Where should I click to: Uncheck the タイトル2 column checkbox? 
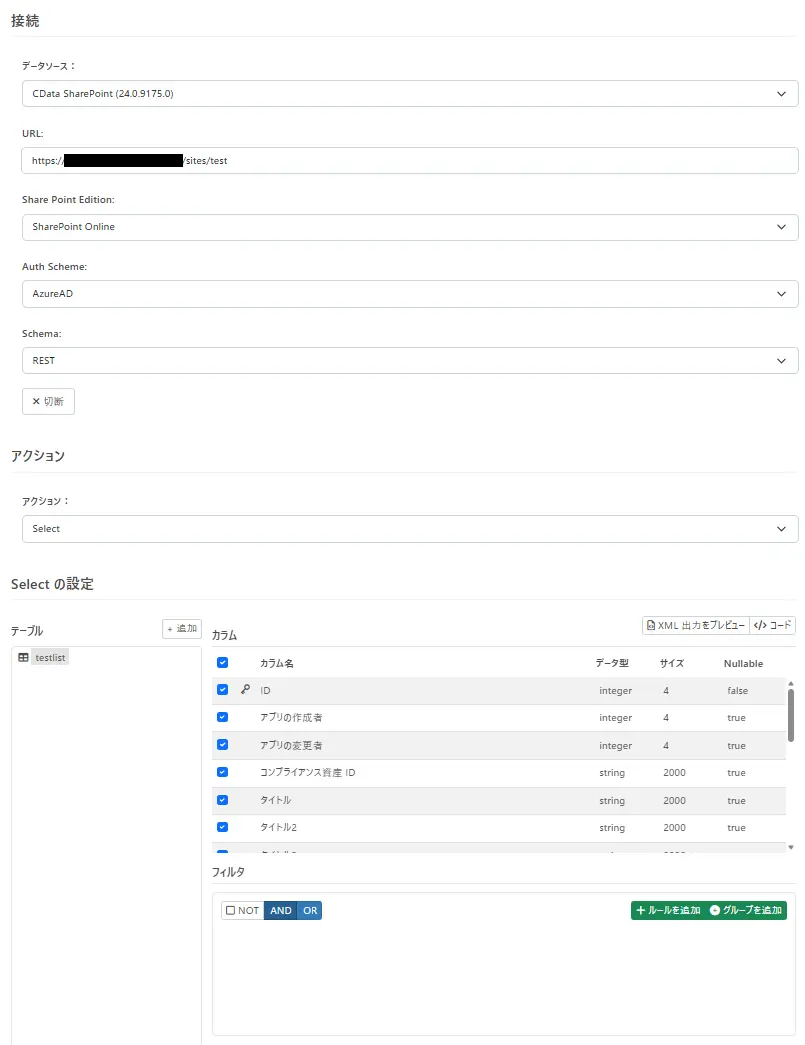[222, 827]
